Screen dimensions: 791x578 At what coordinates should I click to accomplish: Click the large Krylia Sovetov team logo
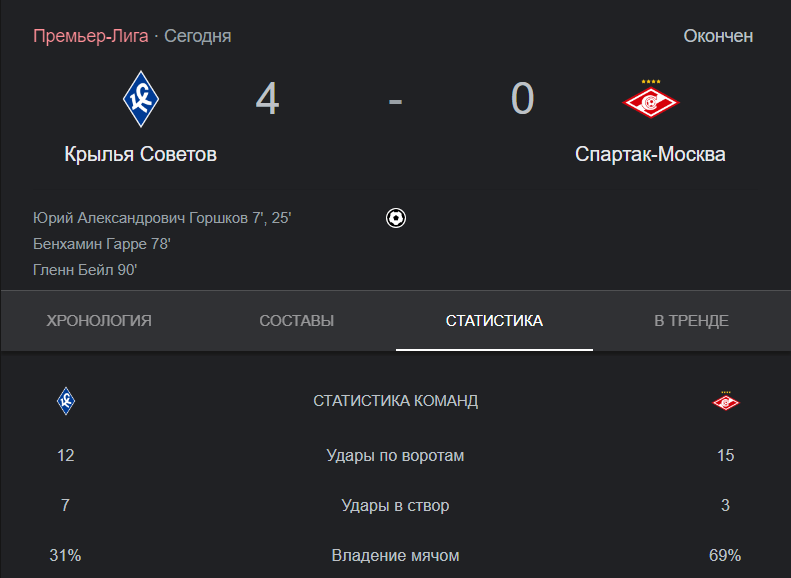pyautogui.click(x=141, y=99)
